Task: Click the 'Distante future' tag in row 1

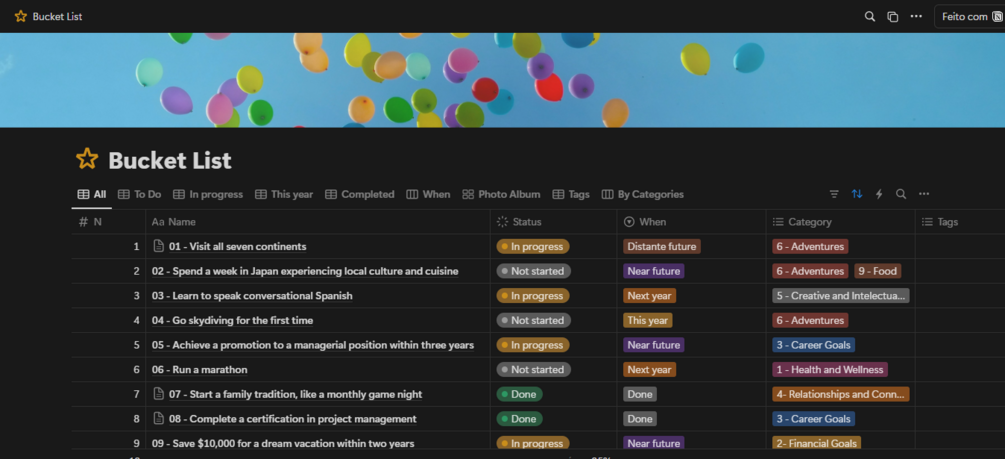Action: click(661, 246)
